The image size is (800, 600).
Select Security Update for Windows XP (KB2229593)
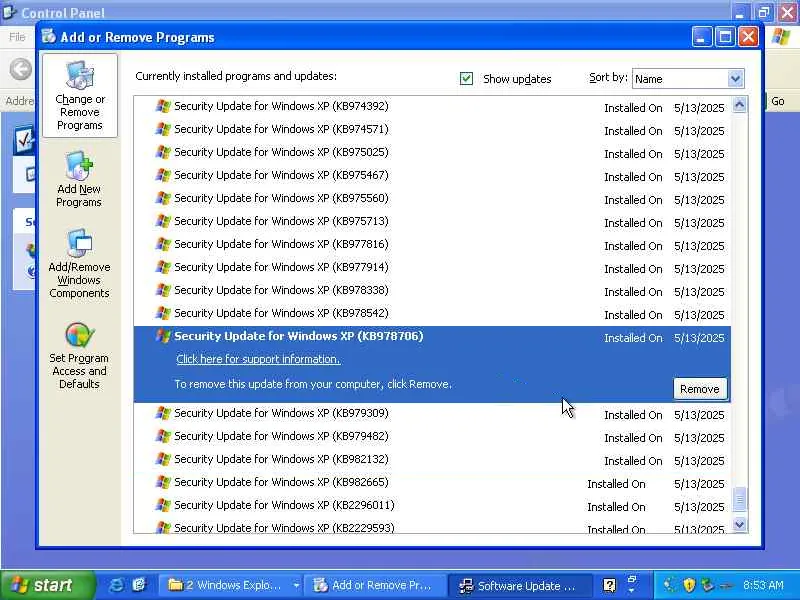click(x=432, y=527)
